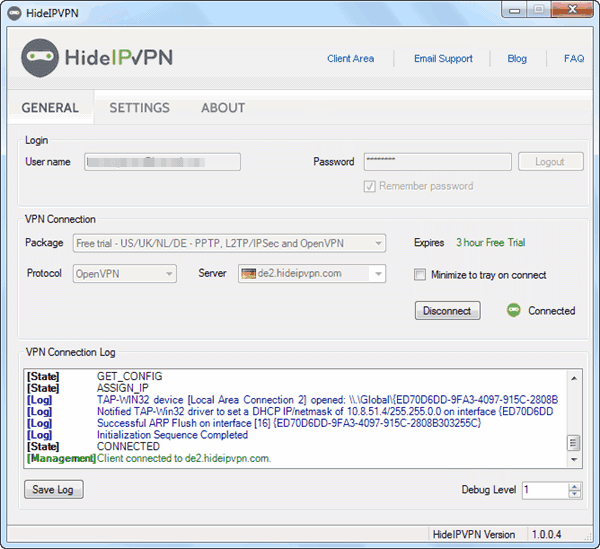Open the ABOUT tab
The image size is (600, 549).
[x=223, y=108]
